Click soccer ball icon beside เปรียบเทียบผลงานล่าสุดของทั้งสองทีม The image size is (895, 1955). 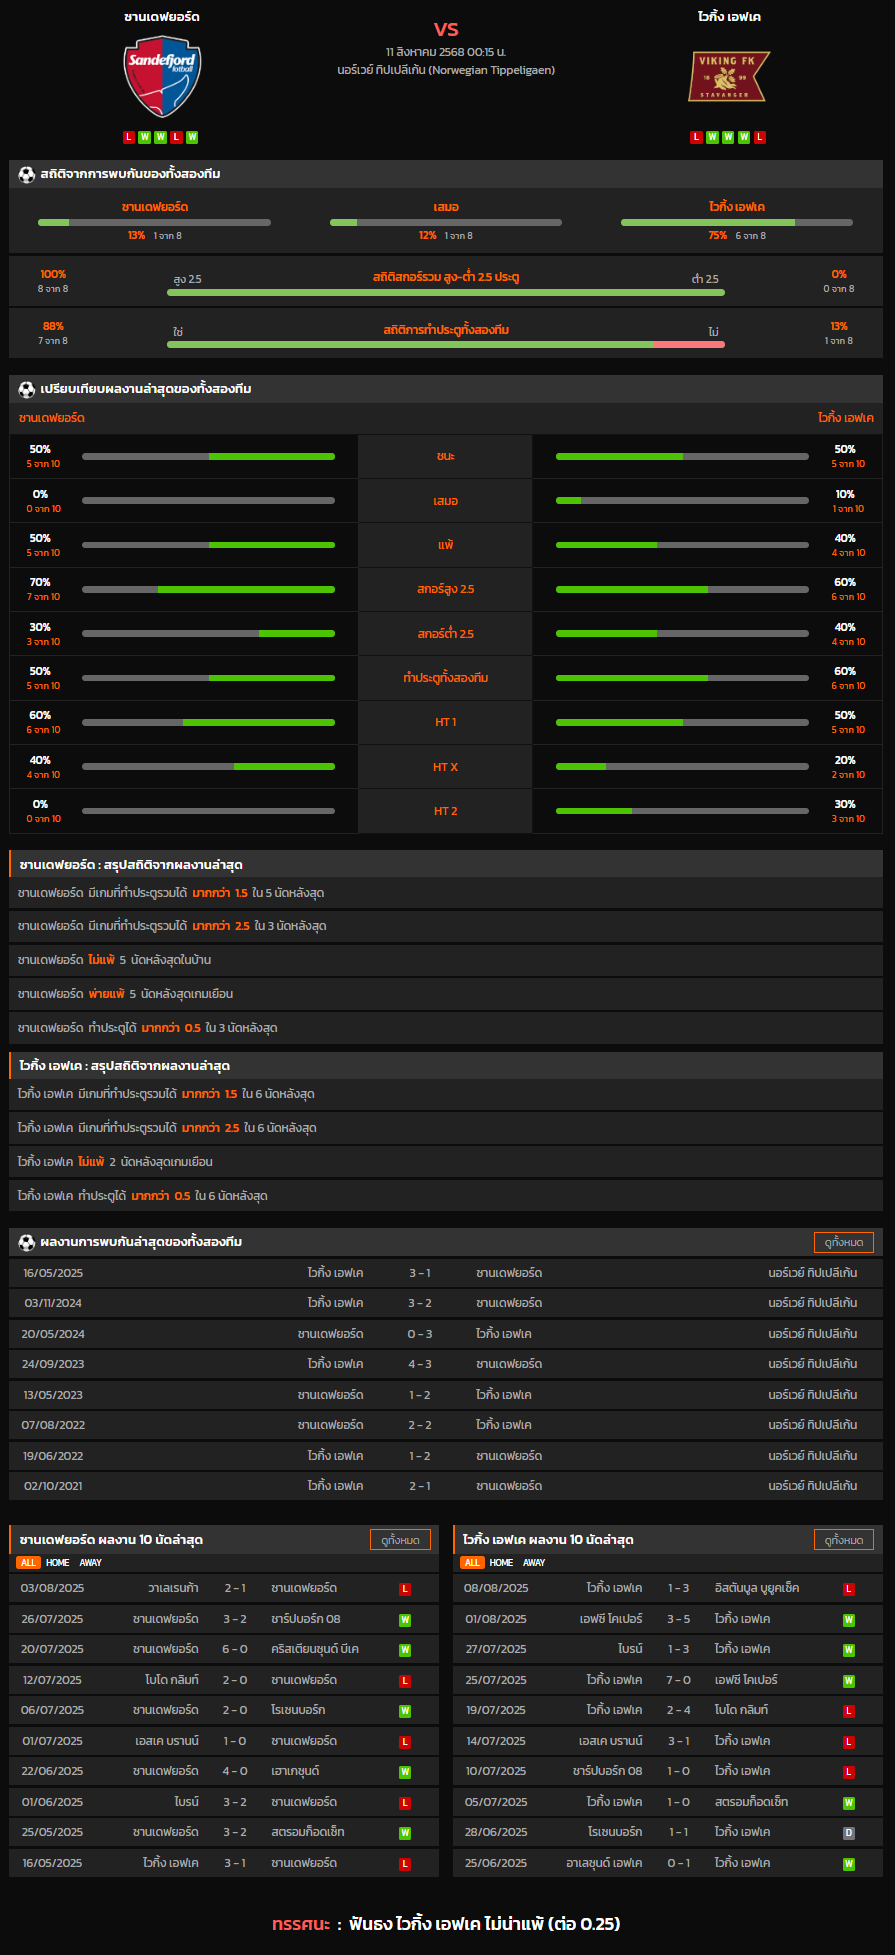tap(27, 389)
